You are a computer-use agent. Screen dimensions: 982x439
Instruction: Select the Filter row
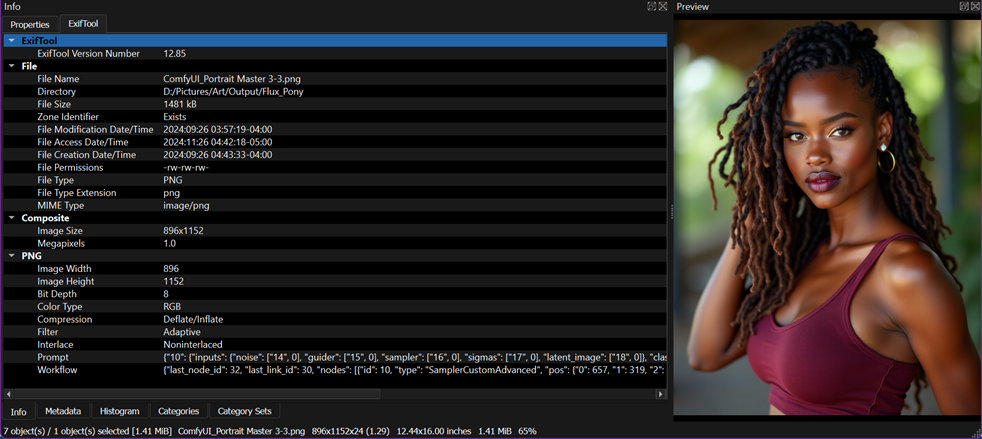tap(335, 332)
